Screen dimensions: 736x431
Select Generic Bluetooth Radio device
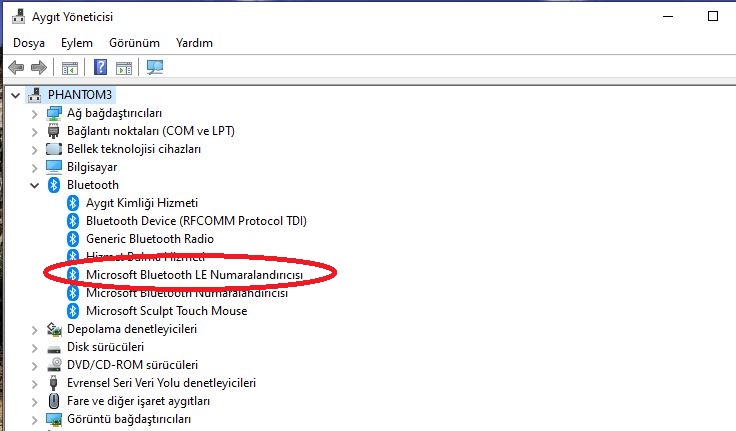[x=150, y=239]
